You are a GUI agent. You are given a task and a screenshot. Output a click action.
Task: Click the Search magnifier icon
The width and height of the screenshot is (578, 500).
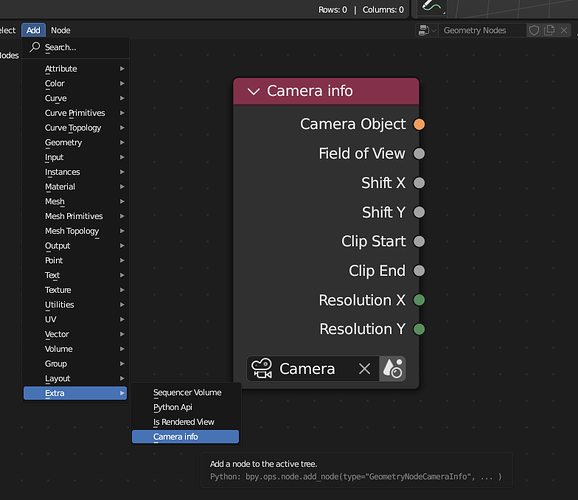click(x=35, y=47)
